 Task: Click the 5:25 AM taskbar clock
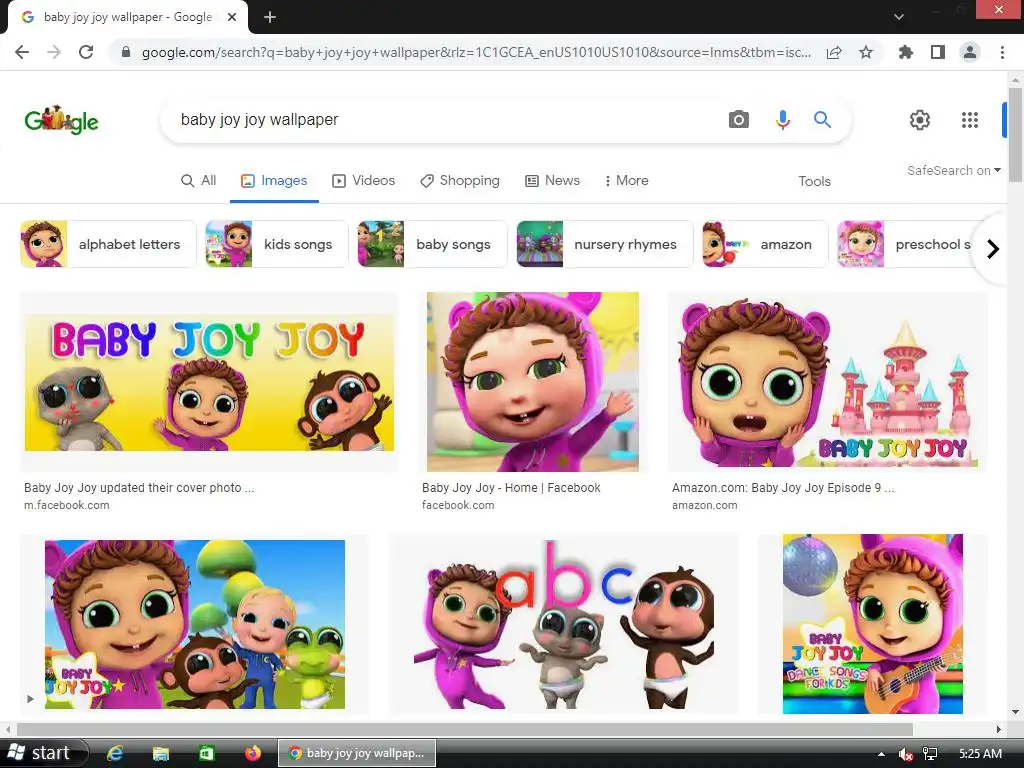[980, 754]
